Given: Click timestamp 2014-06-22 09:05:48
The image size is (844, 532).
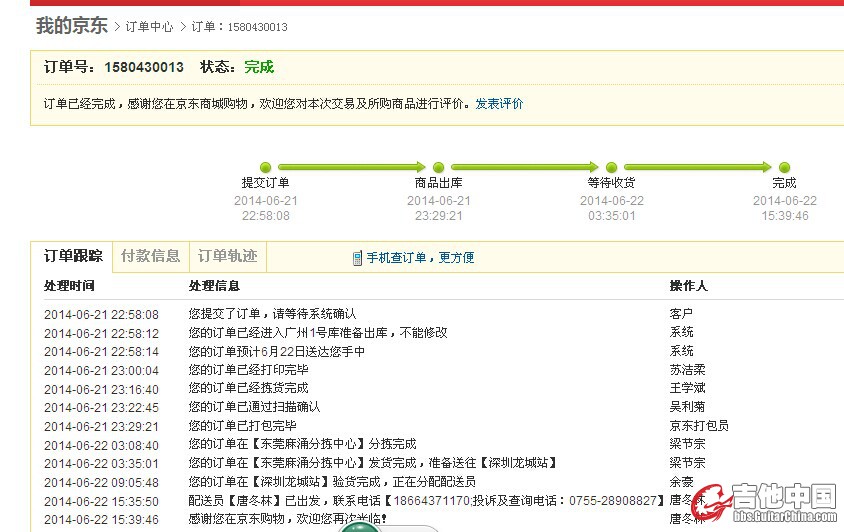Looking at the screenshot, I should click(x=101, y=482).
